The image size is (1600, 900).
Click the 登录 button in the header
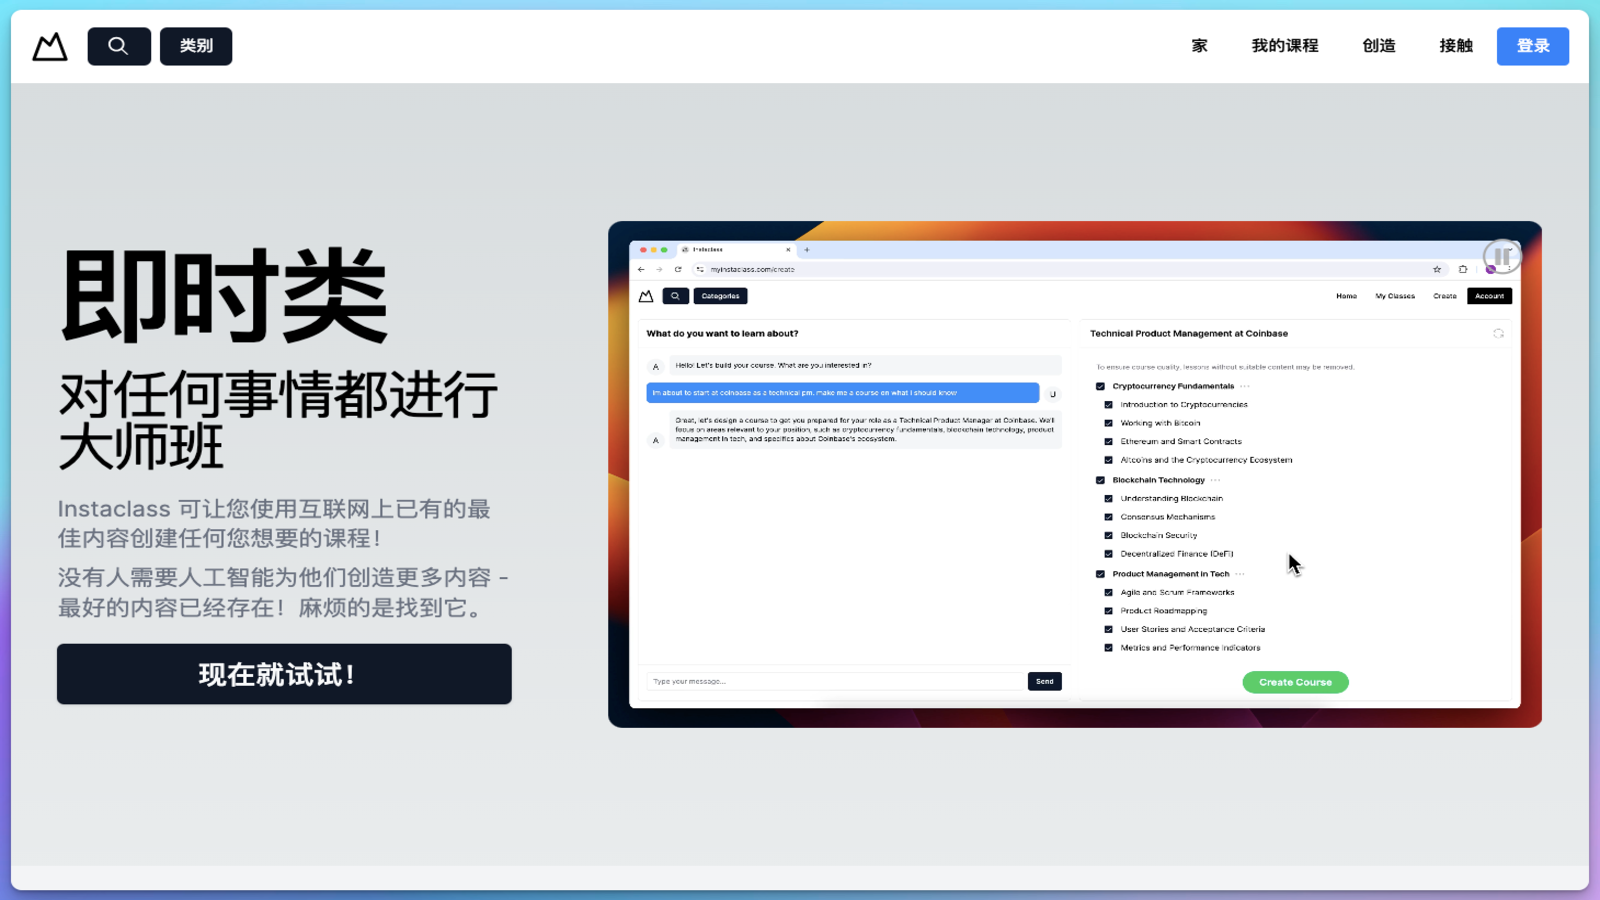coord(1532,45)
